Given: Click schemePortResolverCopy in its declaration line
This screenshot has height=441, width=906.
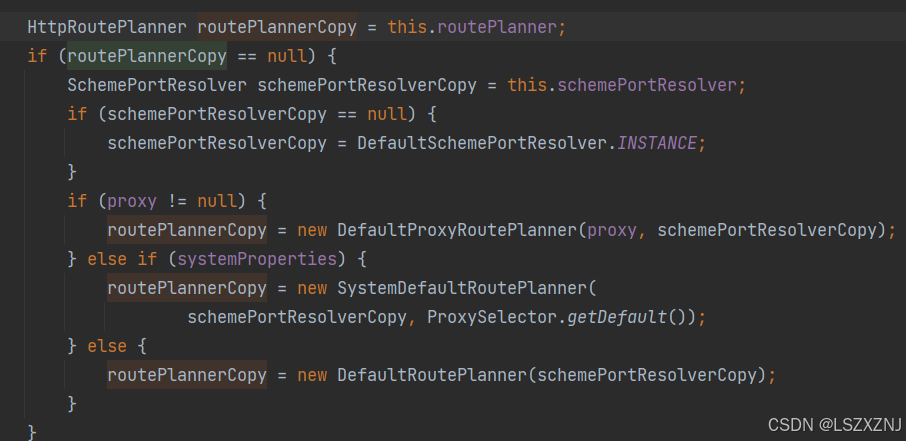Looking at the screenshot, I should (x=367, y=85).
